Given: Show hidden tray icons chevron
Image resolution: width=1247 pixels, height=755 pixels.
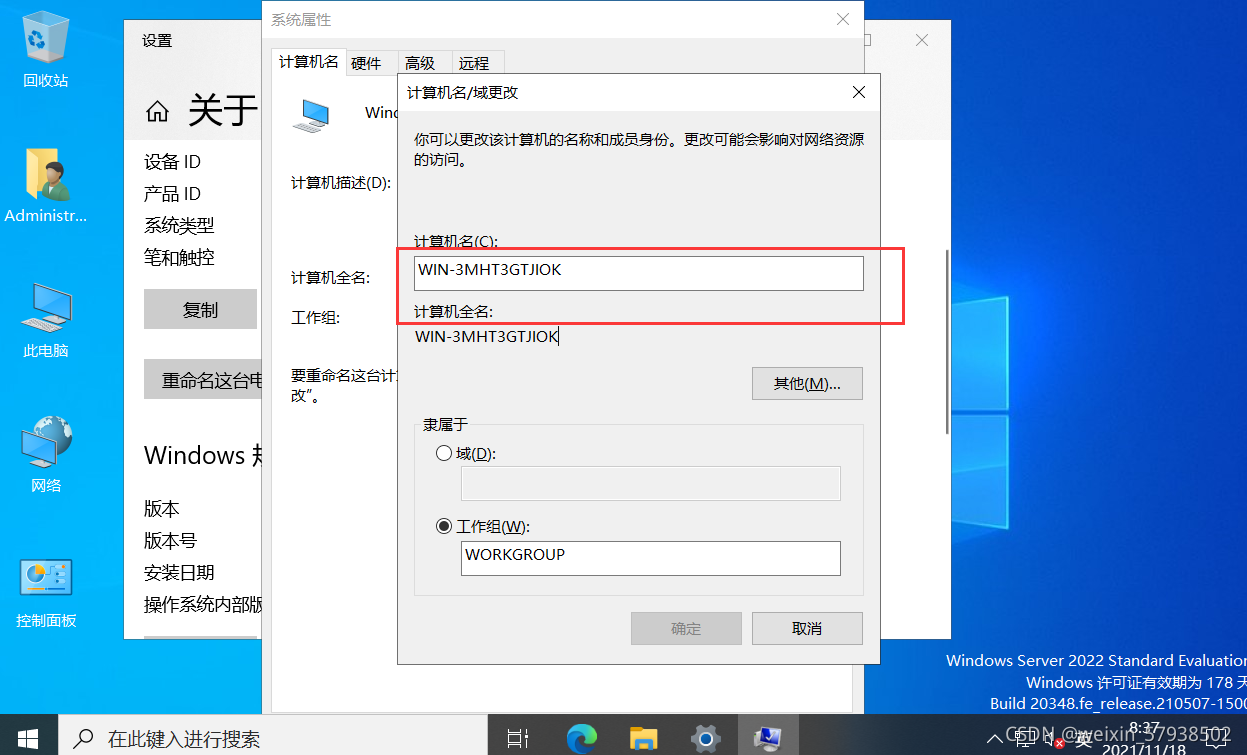Looking at the screenshot, I should [x=997, y=739].
